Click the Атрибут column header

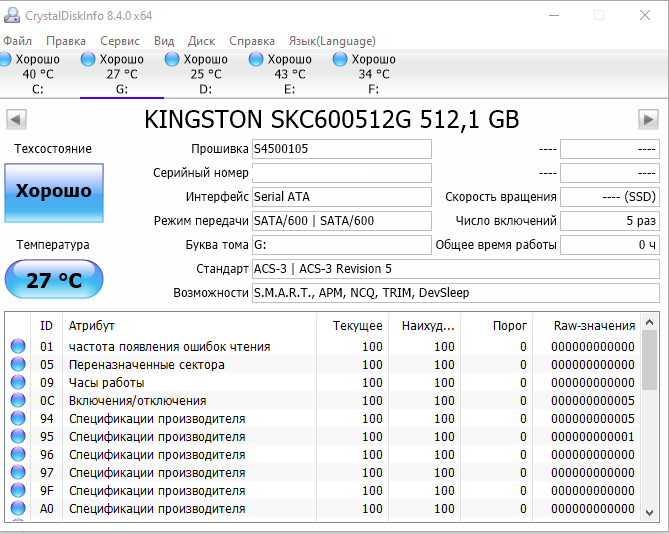pos(189,325)
